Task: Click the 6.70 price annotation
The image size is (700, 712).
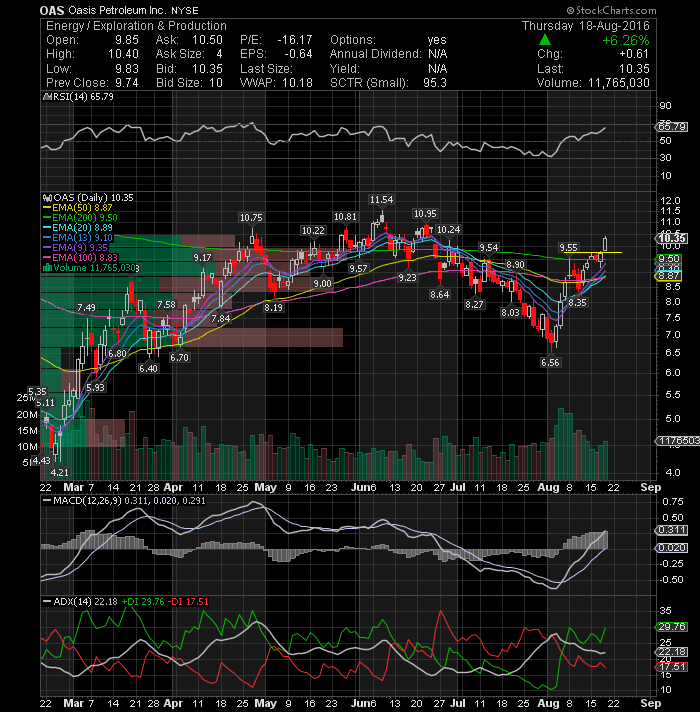Action: (179, 357)
